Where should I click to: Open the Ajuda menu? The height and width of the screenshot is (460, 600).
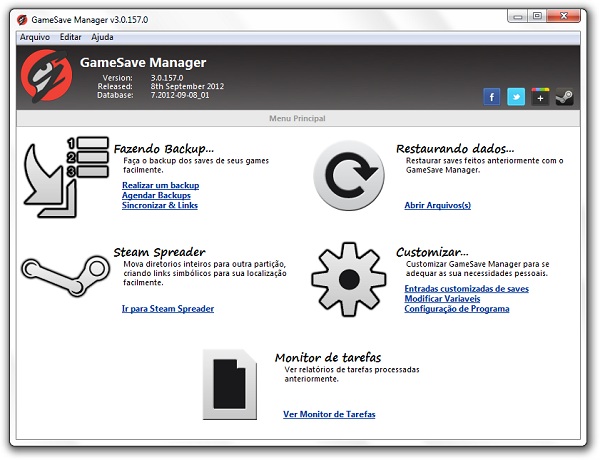click(102, 37)
